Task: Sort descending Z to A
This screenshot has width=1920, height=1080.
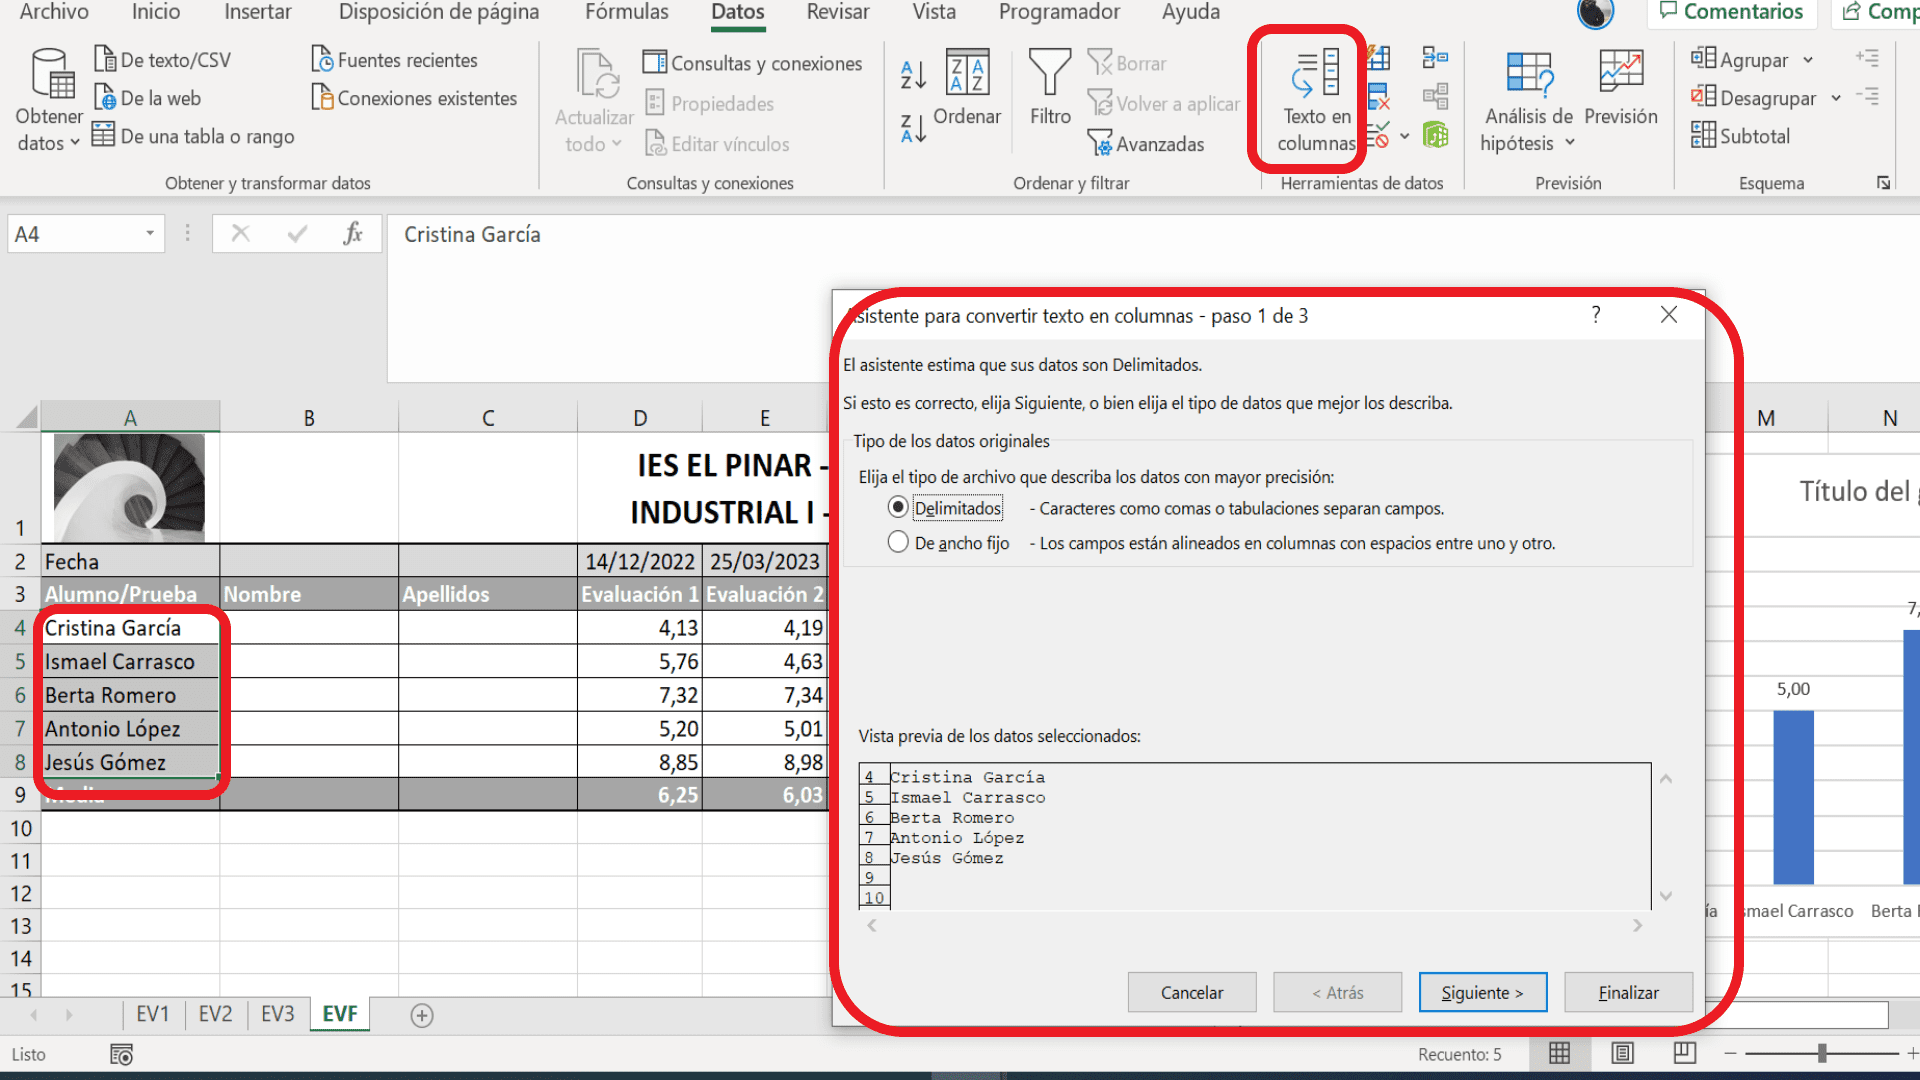Action: click(x=913, y=128)
